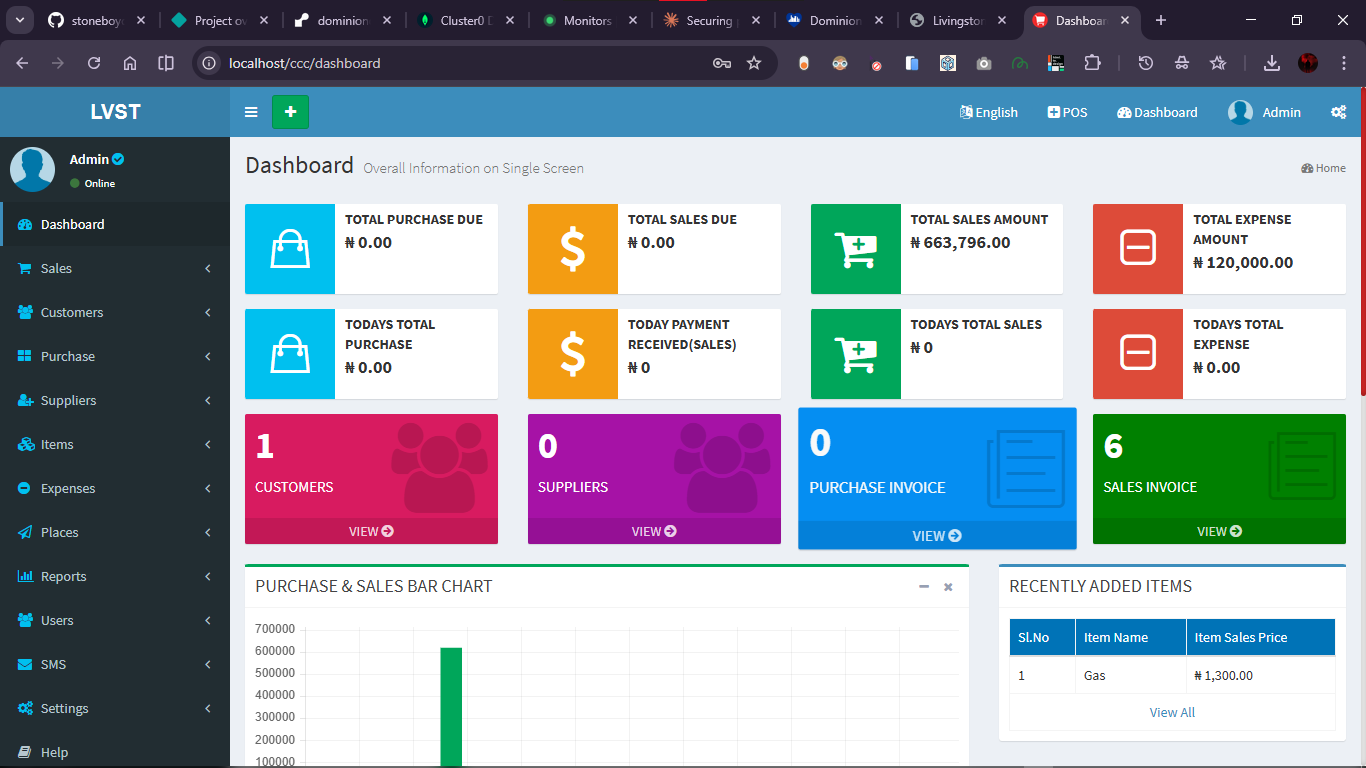1366x768 pixels.
Task: Click the Home icon at top right
Action: 1323,168
